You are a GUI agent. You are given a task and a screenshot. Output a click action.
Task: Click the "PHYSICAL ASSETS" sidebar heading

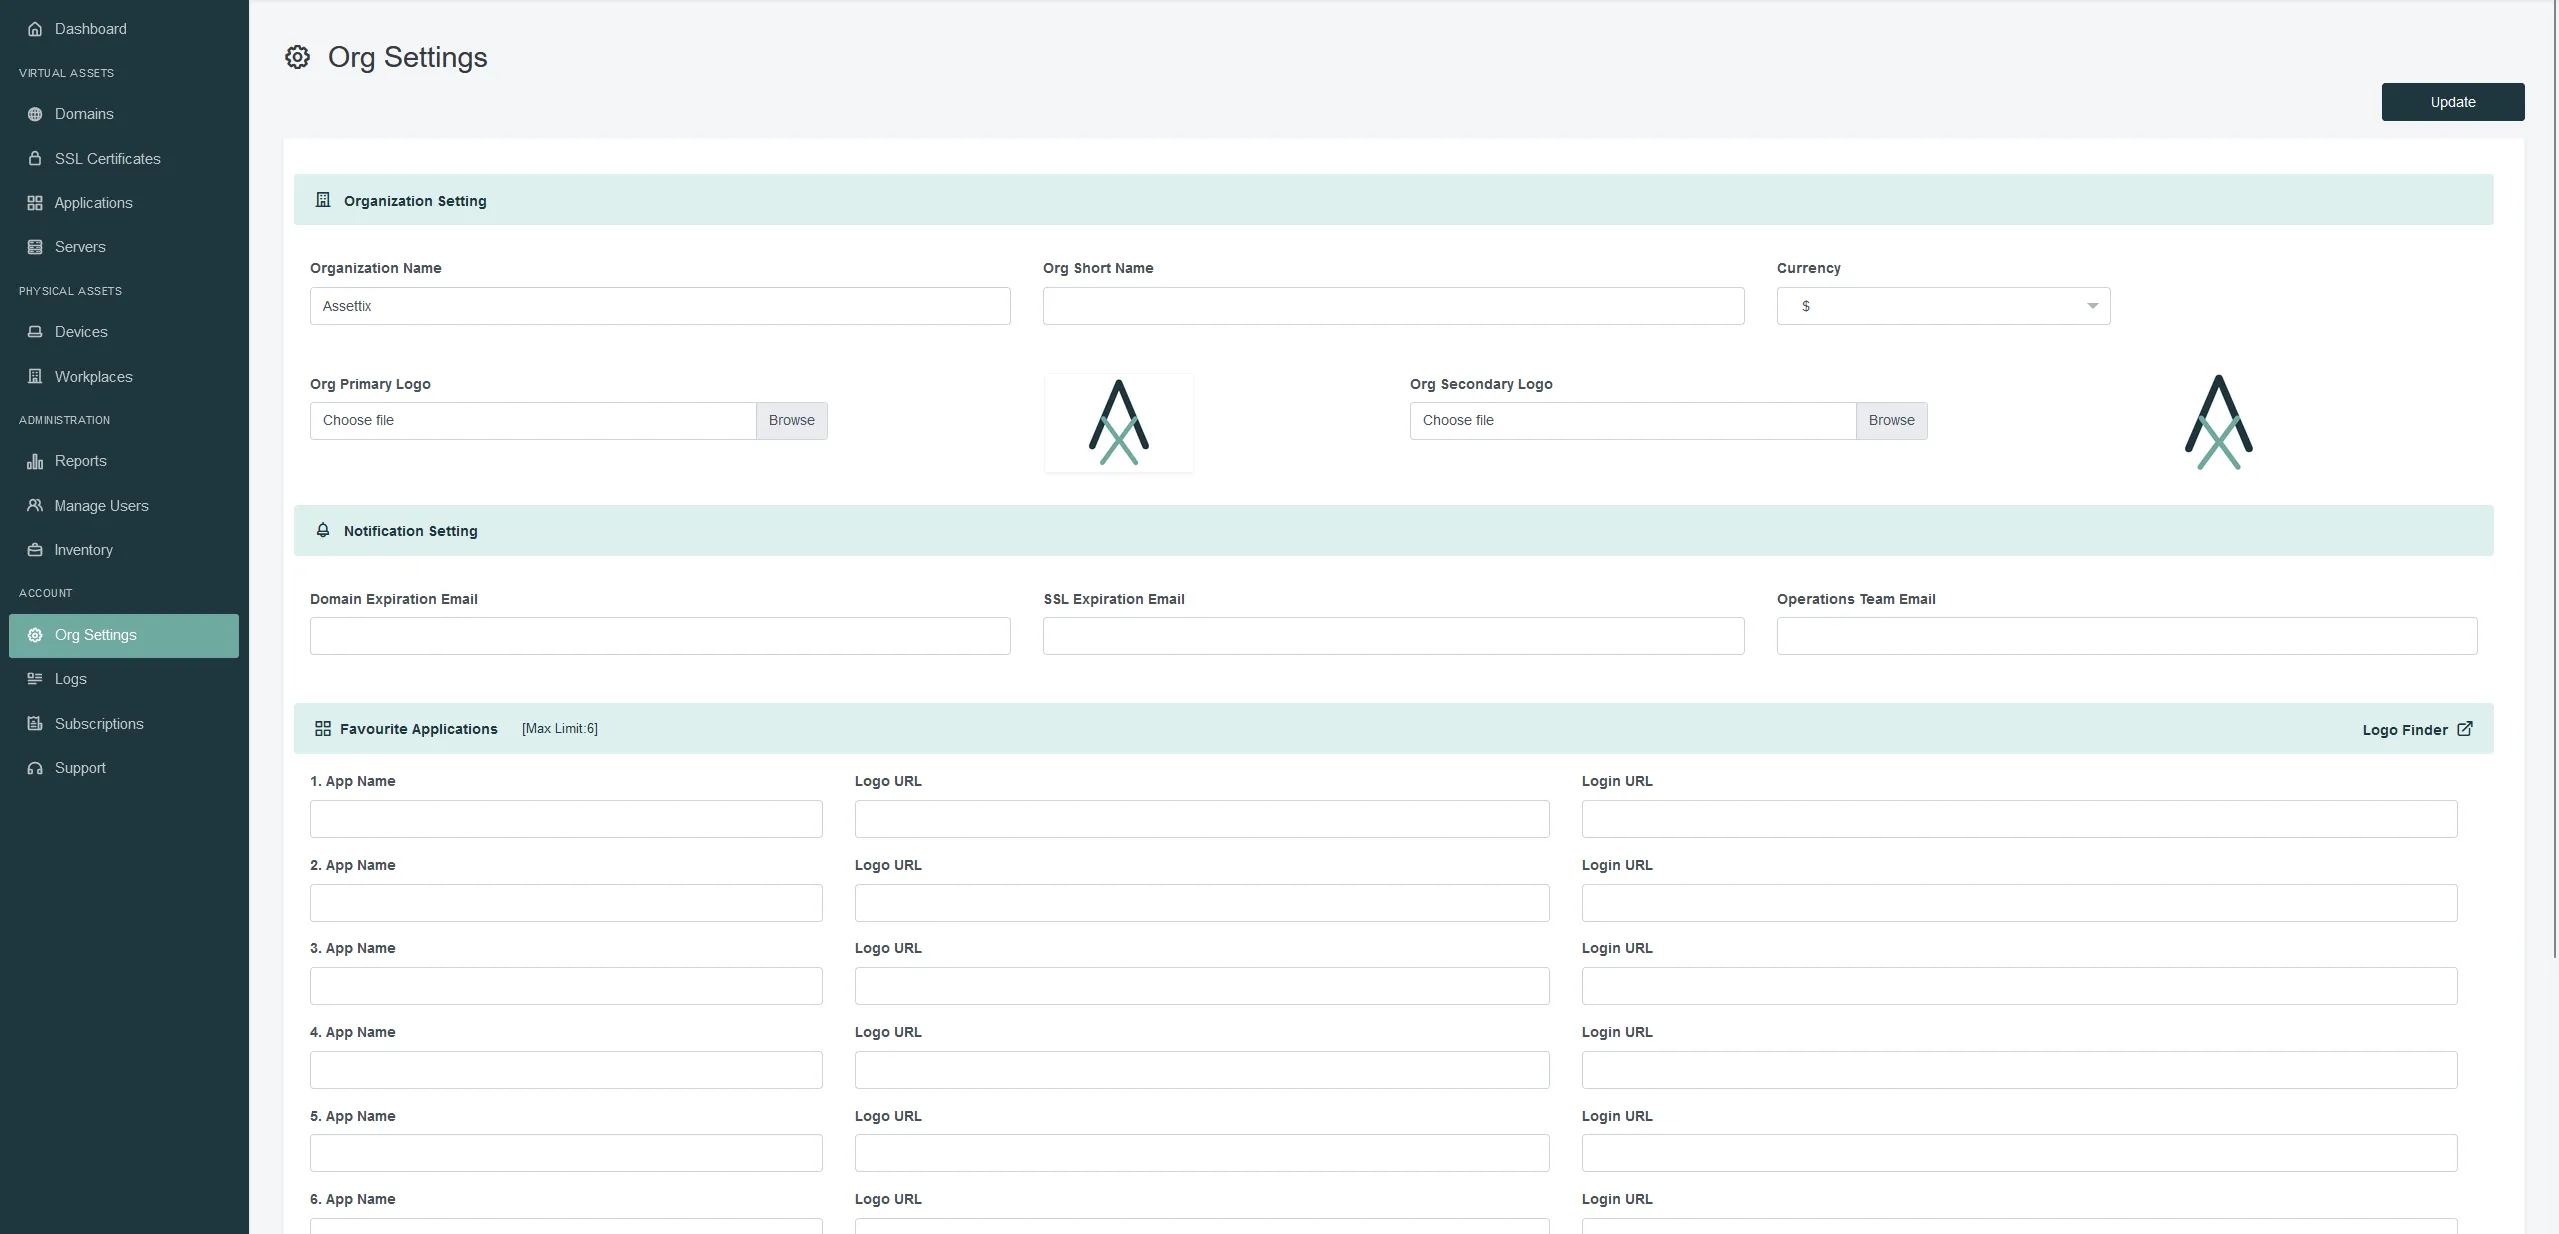tap(70, 291)
